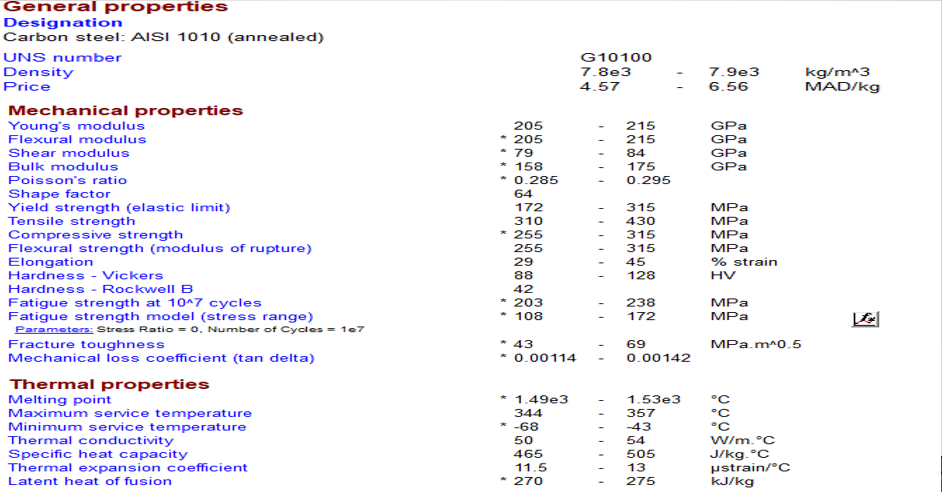The image size is (942, 492).
Task: Click Fatigue strength at 10^7 cycles link
Action: 135,302
